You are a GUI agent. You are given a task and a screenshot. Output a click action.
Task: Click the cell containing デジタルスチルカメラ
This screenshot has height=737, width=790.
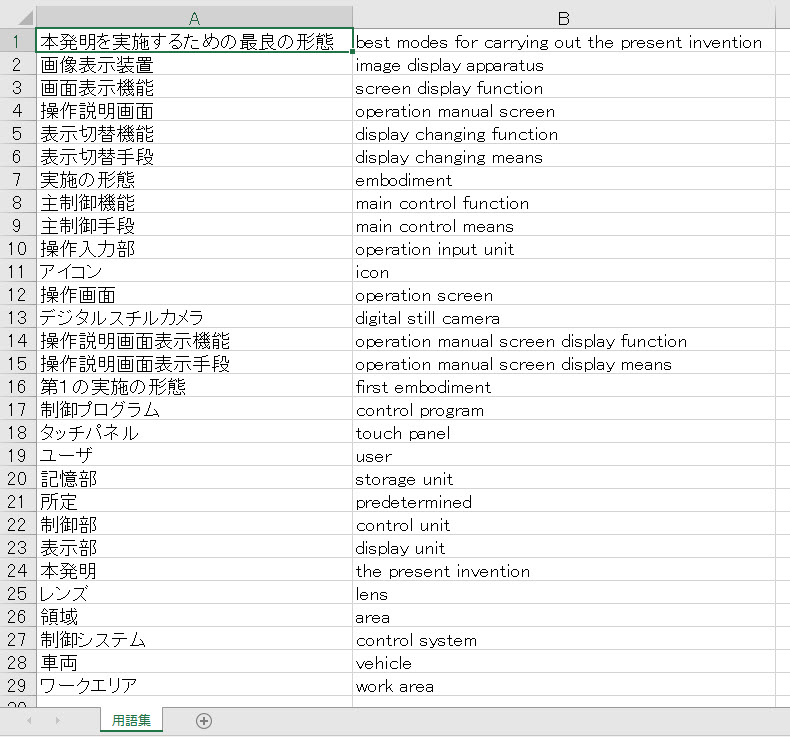(194, 318)
